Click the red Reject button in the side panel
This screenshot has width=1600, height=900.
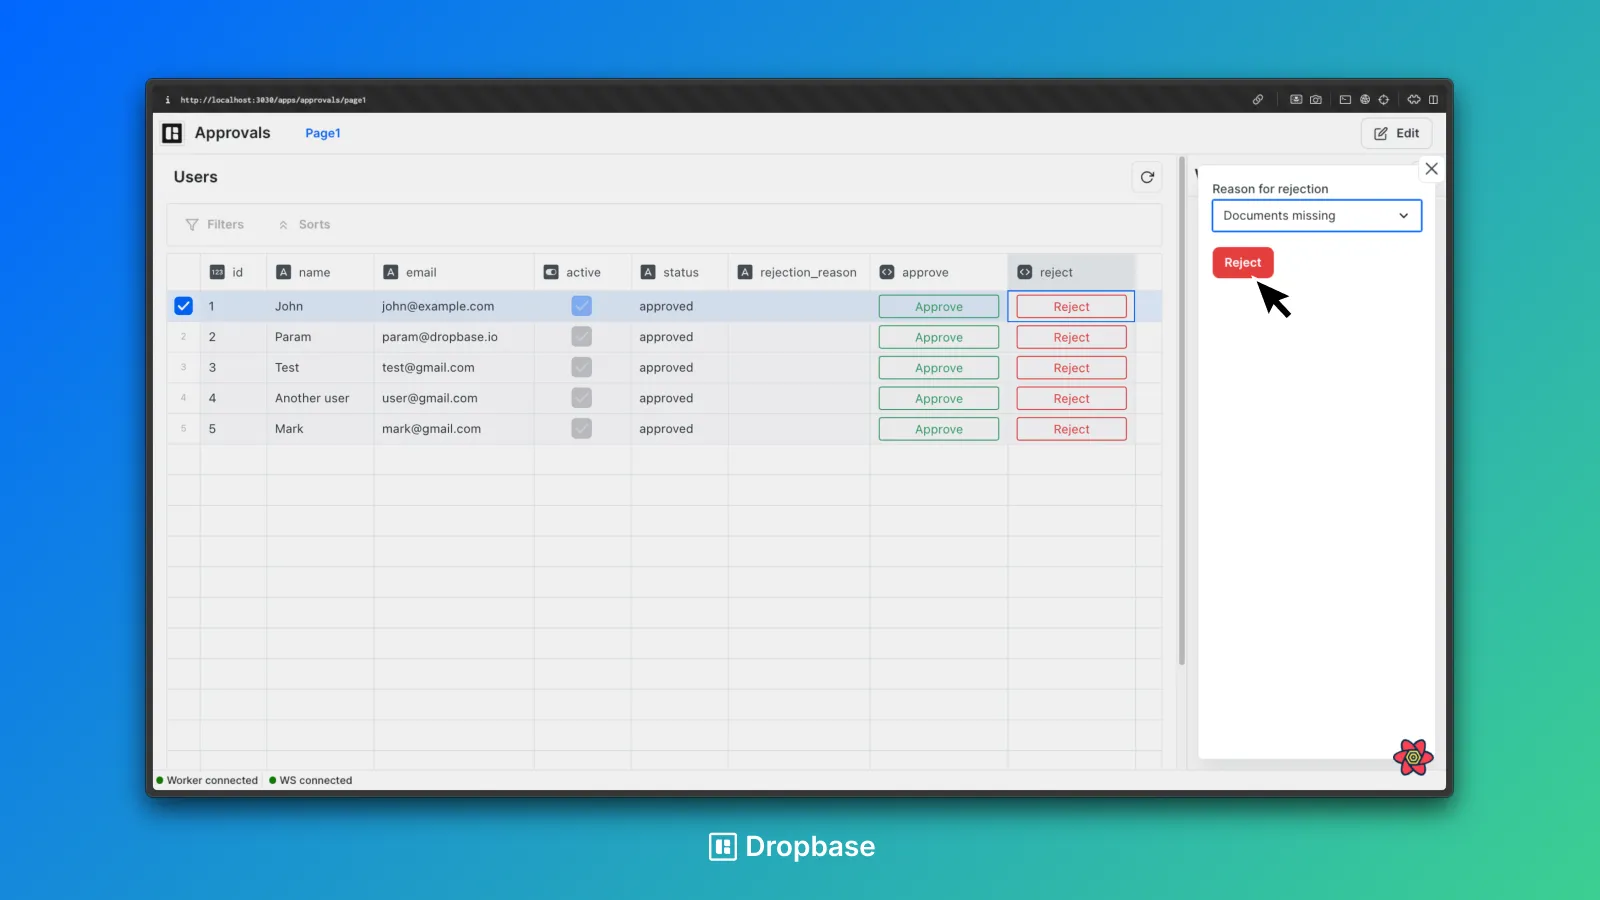[x=1242, y=262]
